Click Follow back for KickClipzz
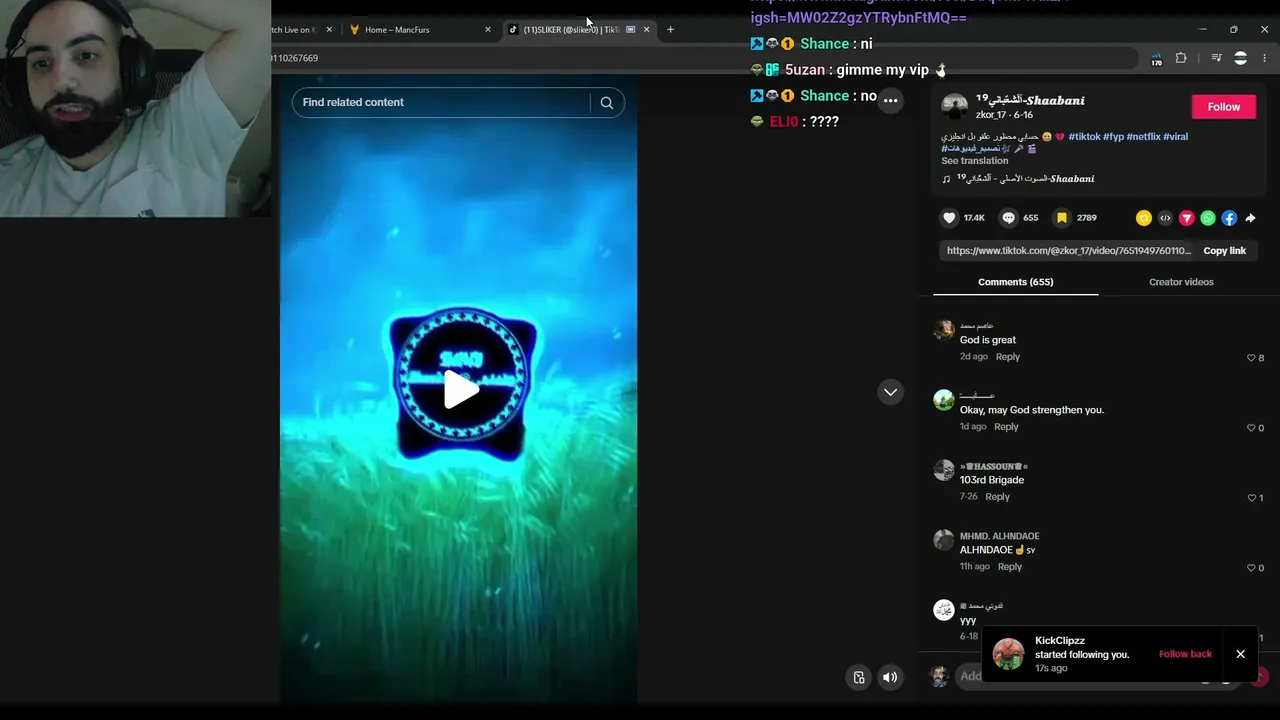The width and height of the screenshot is (1280, 720). click(1185, 654)
